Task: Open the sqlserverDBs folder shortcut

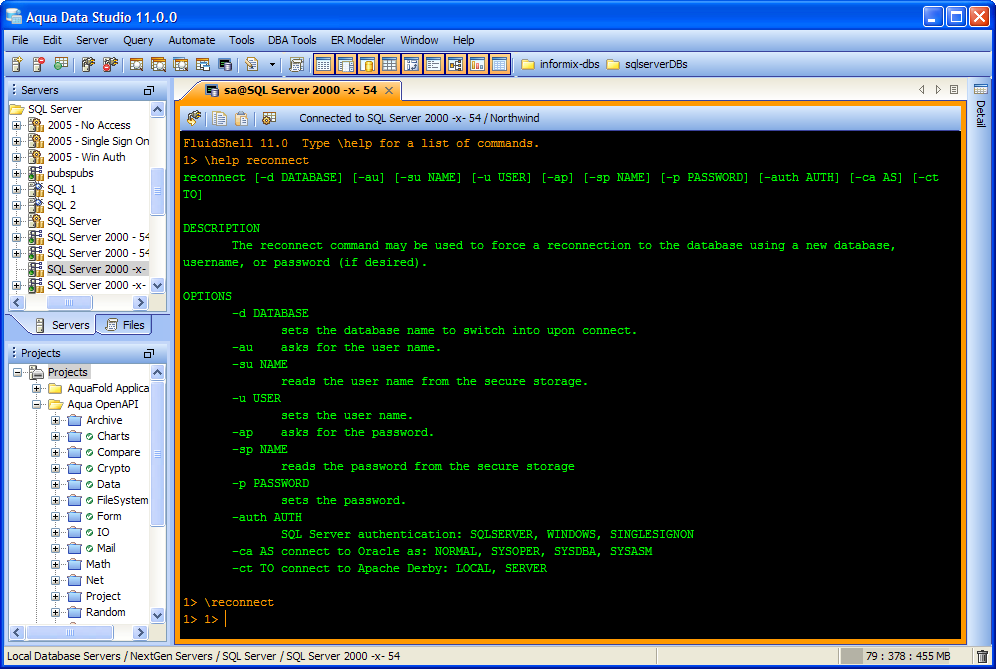Action: click(x=647, y=64)
